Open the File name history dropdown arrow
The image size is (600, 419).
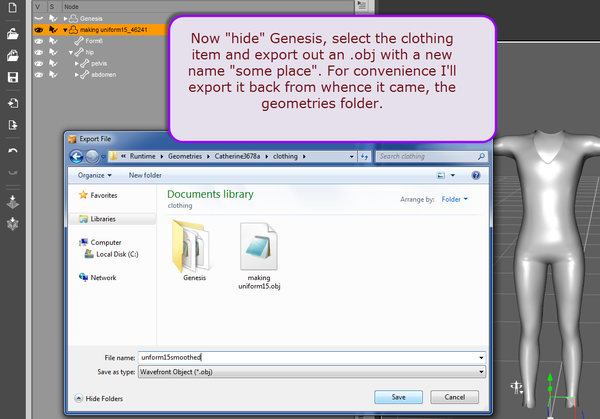coord(481,357)
